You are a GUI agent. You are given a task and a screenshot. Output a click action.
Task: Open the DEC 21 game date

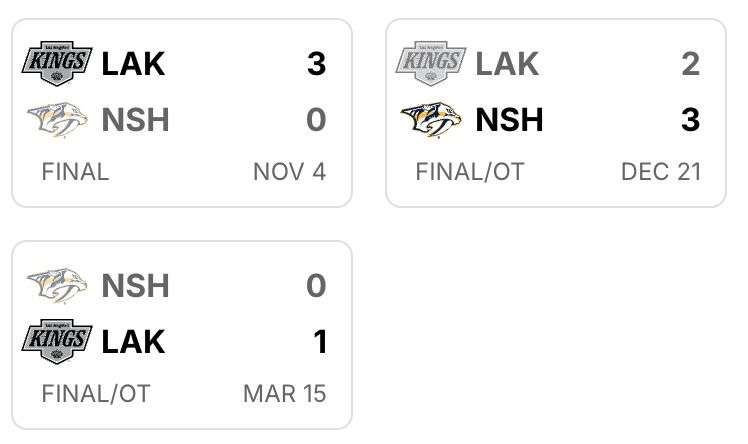pos(661,171)
